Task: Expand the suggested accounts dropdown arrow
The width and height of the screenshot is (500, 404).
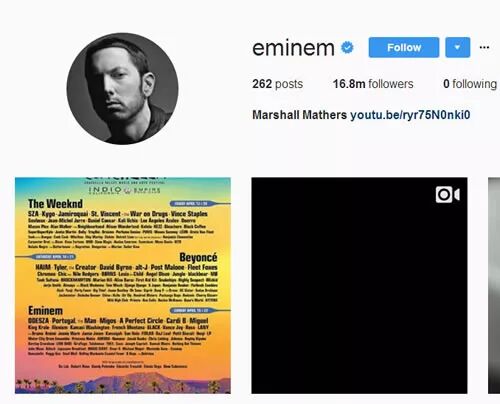Action: point(458,47)
